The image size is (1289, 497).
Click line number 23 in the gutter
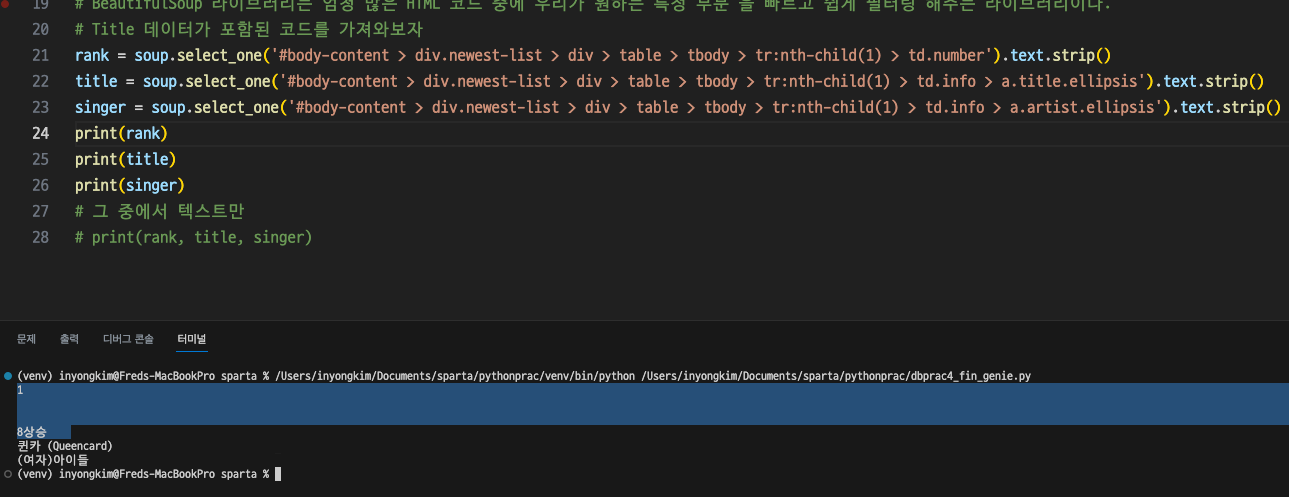coord(40,107)
